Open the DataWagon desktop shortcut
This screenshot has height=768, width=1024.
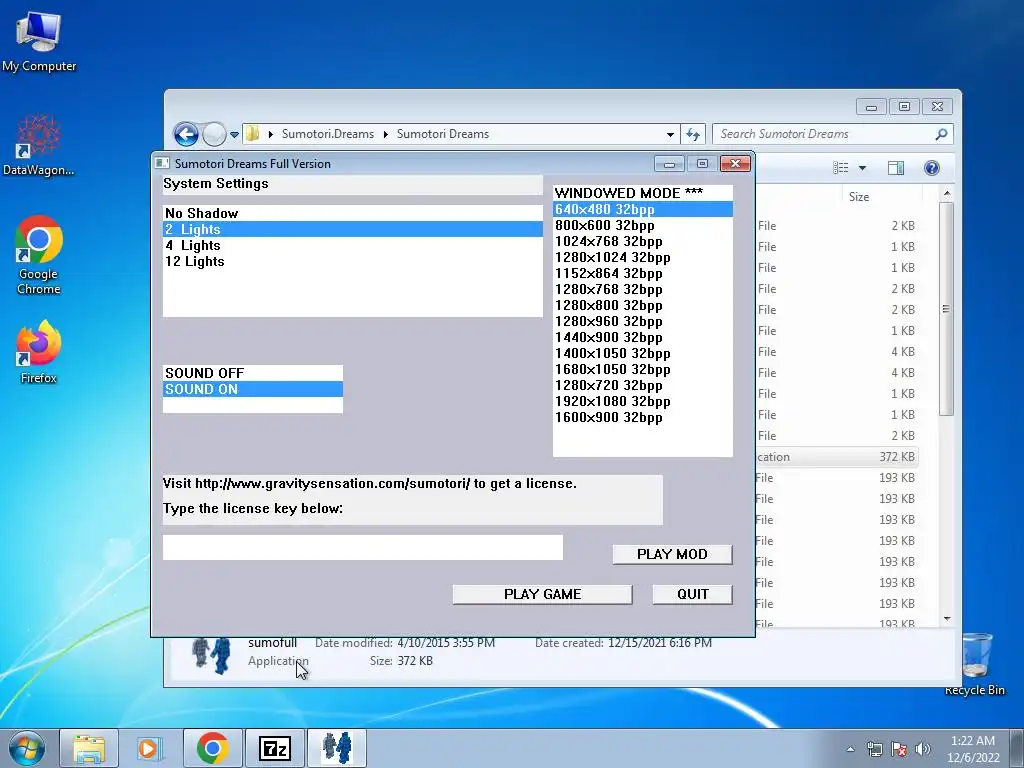39,145
